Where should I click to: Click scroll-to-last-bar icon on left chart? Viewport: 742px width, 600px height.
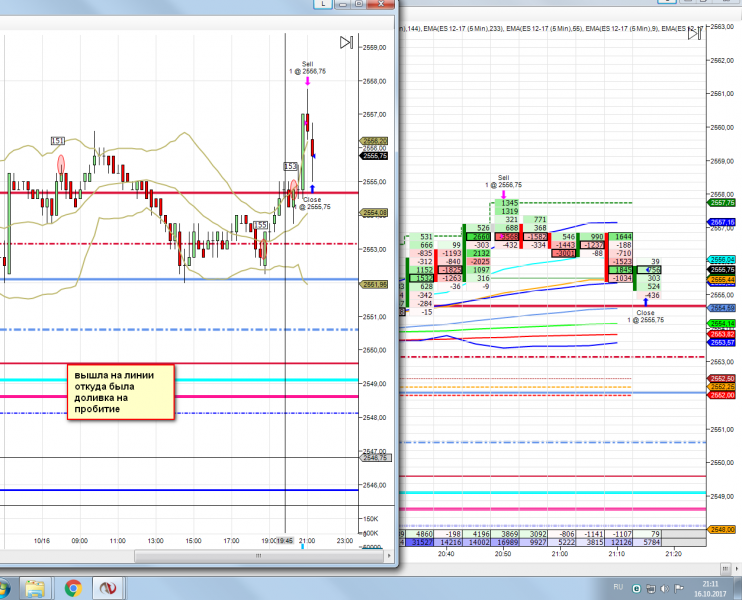345,42
